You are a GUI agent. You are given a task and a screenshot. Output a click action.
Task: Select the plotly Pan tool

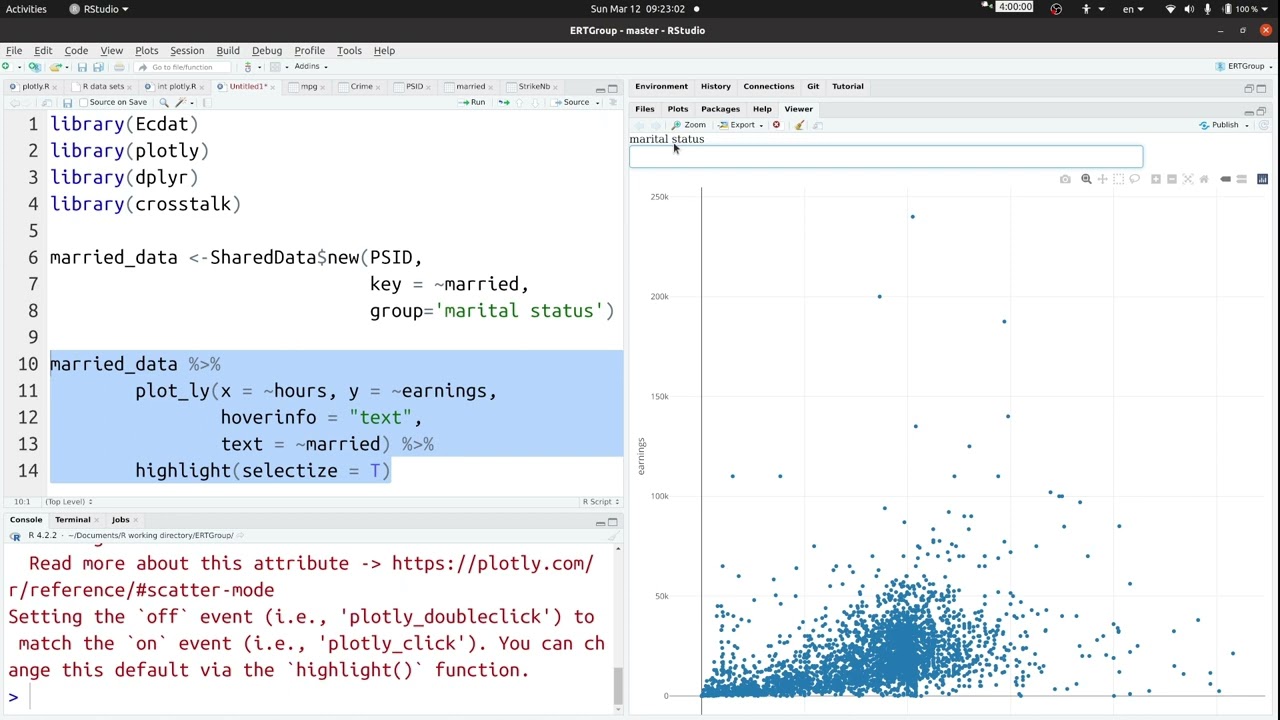pos(1102,179)
